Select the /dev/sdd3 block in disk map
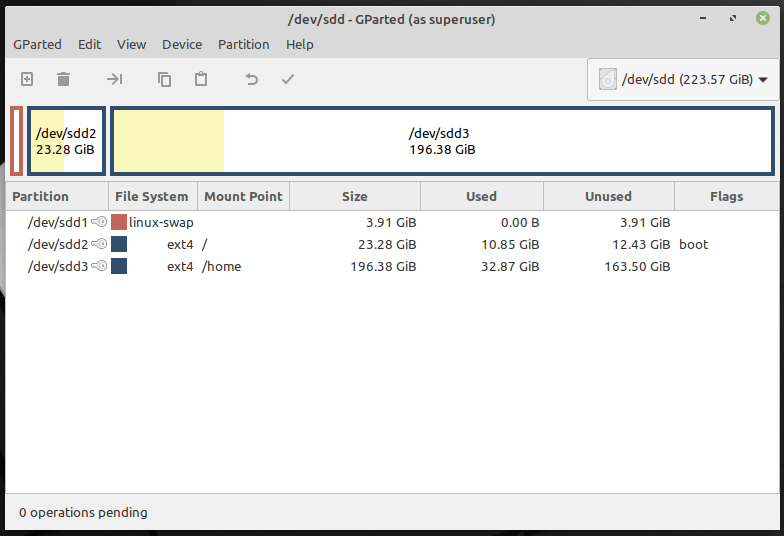 [441, 141]
